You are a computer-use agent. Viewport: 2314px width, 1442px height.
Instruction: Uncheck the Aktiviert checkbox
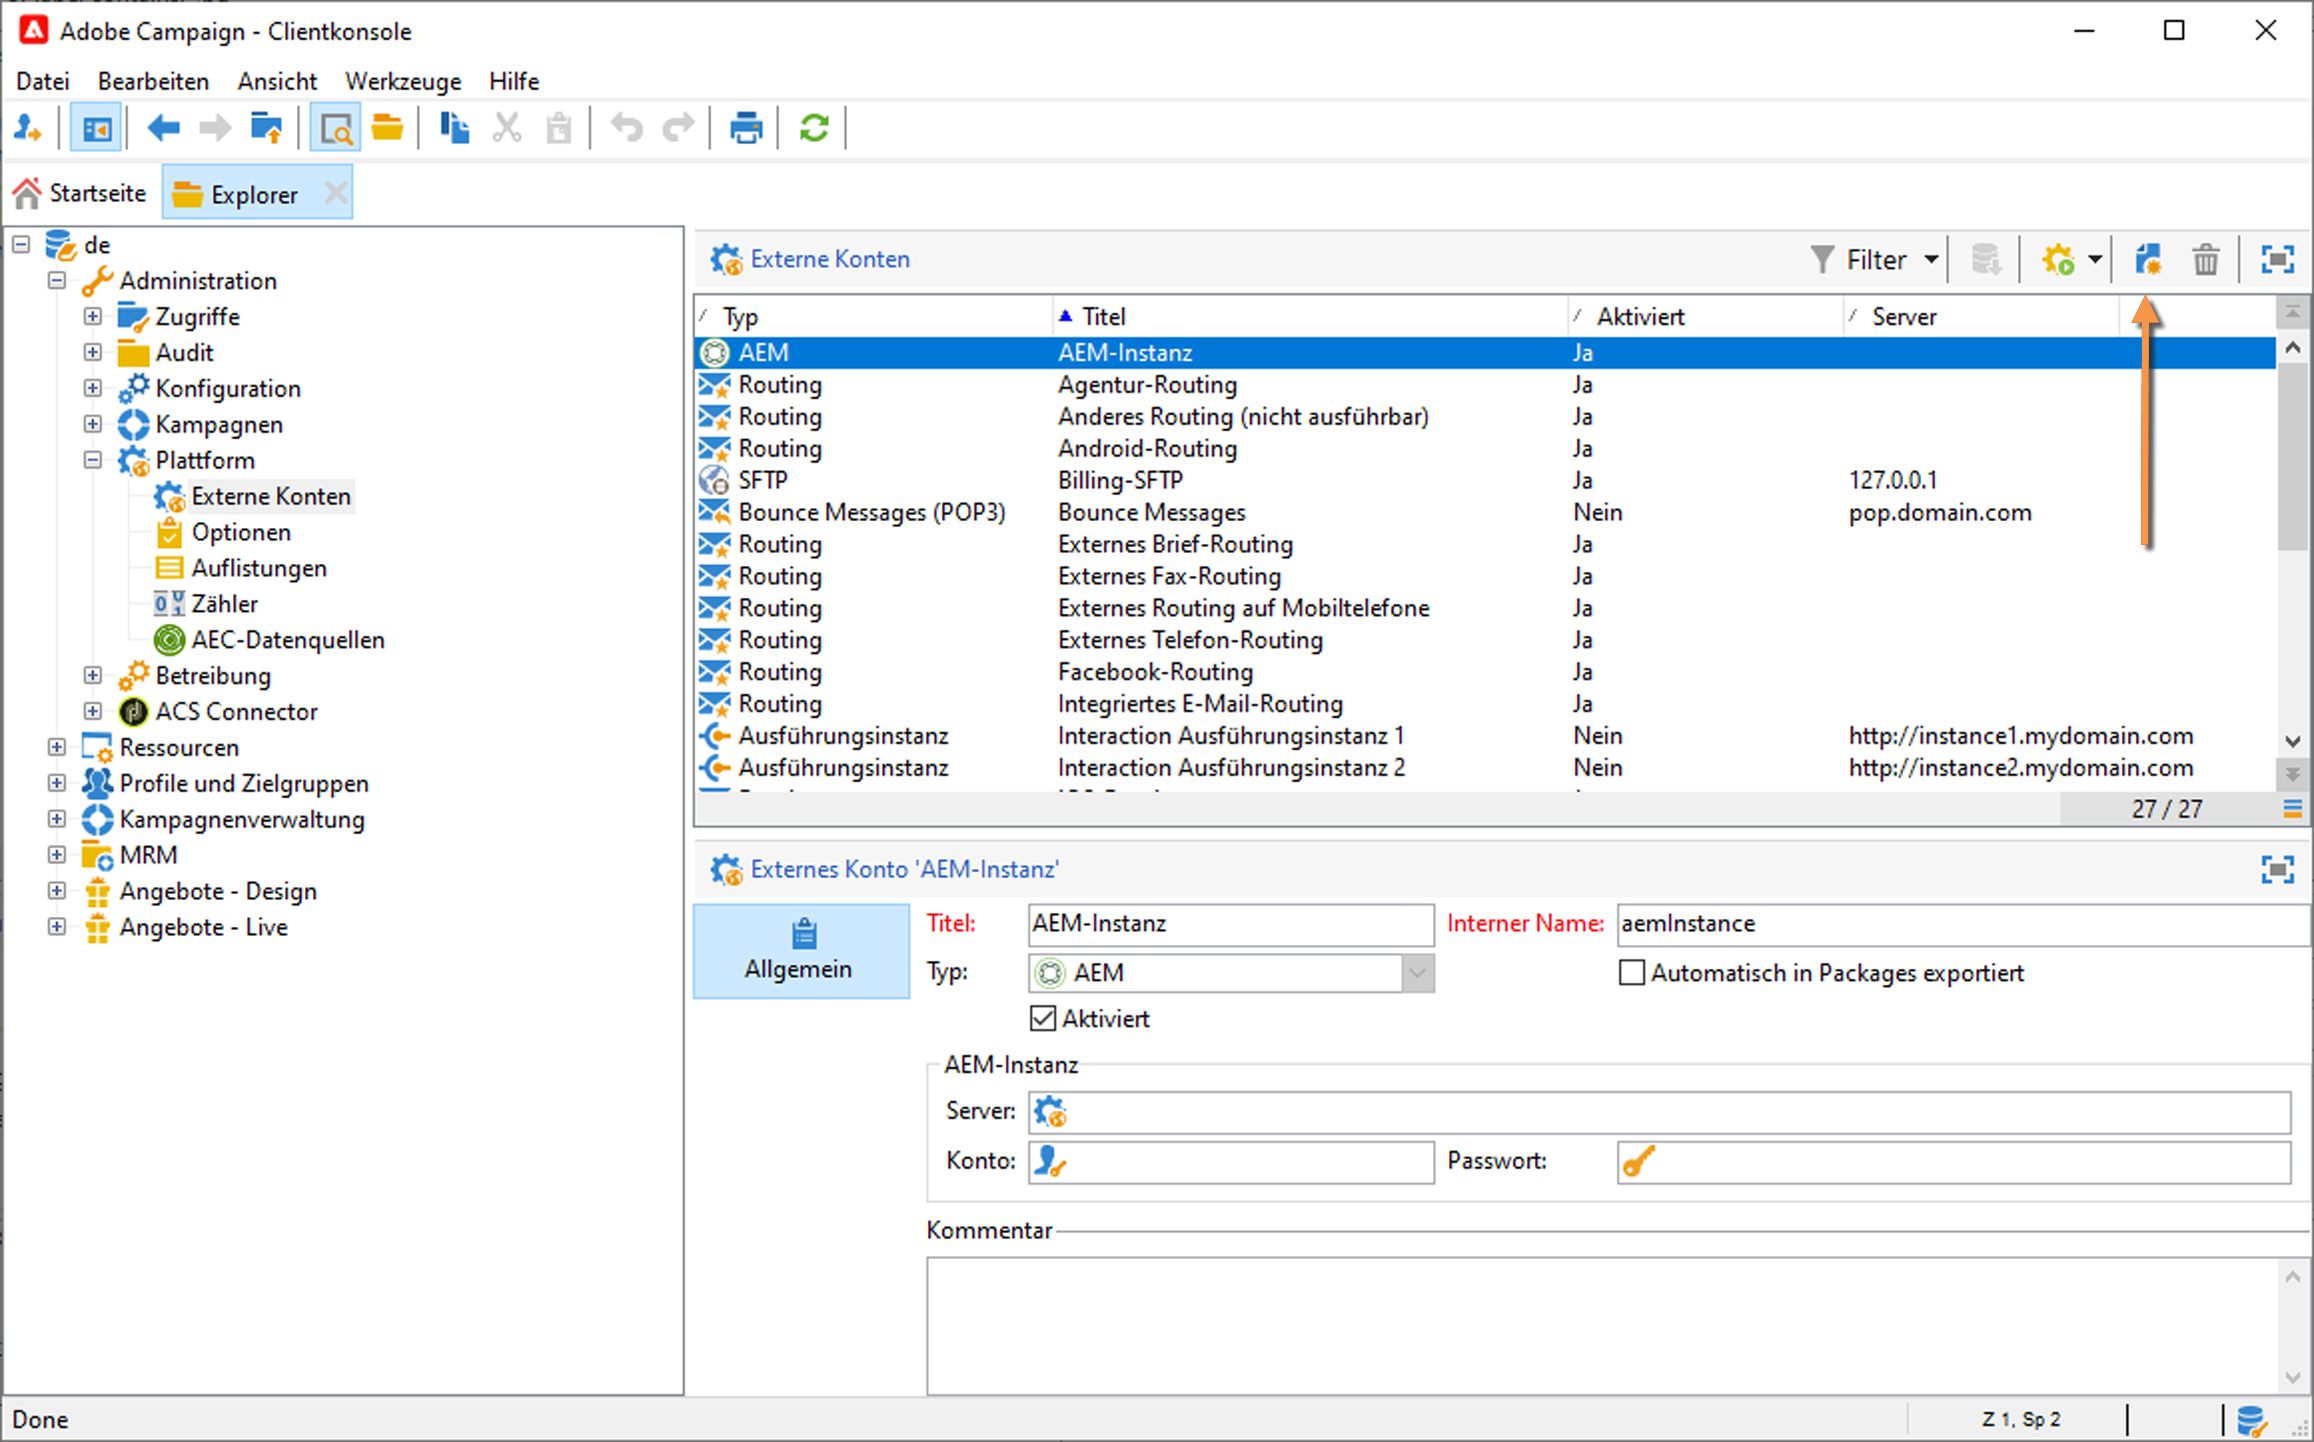[1042, 1018]
